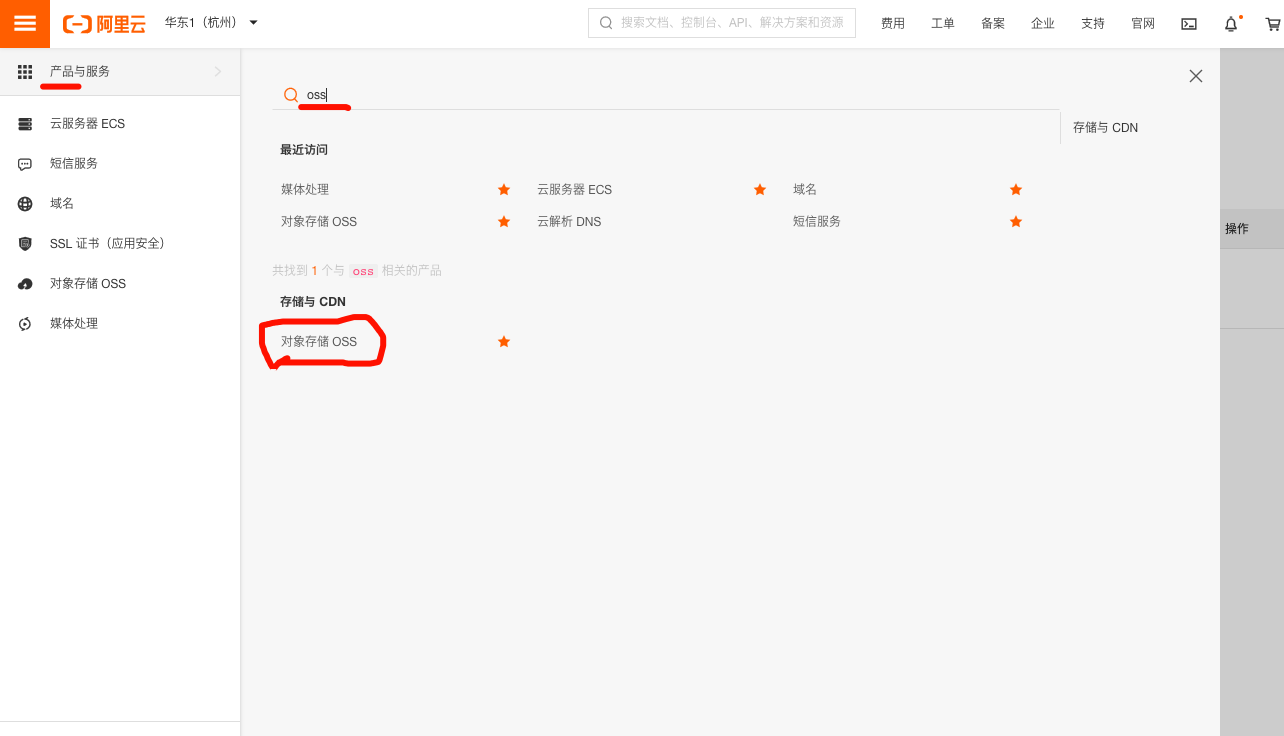Click the SSL shield icon in sidebar

(25, 244)
